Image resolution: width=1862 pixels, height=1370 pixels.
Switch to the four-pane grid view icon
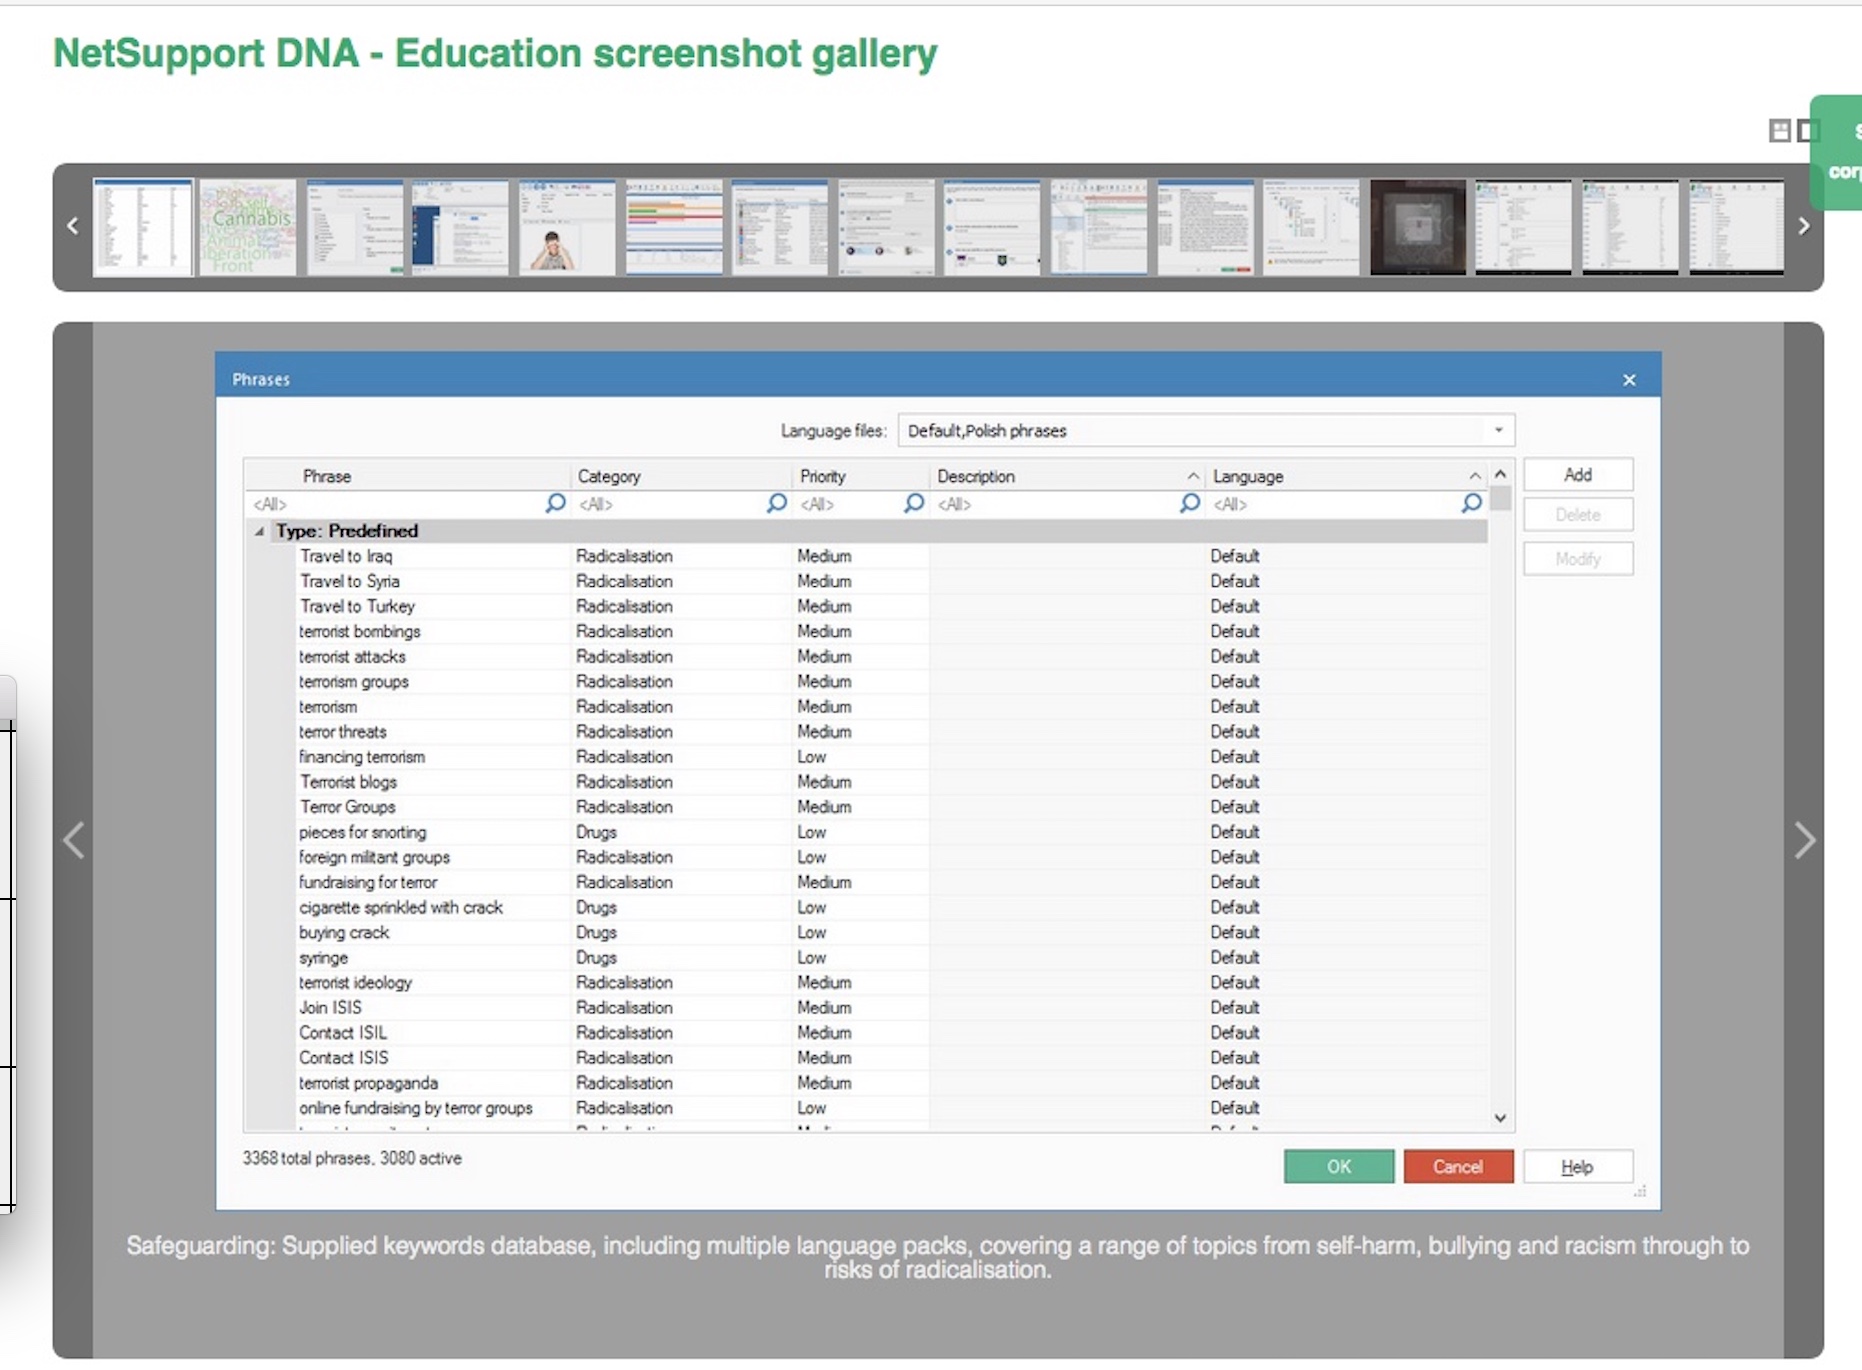tap(1779, 130)
